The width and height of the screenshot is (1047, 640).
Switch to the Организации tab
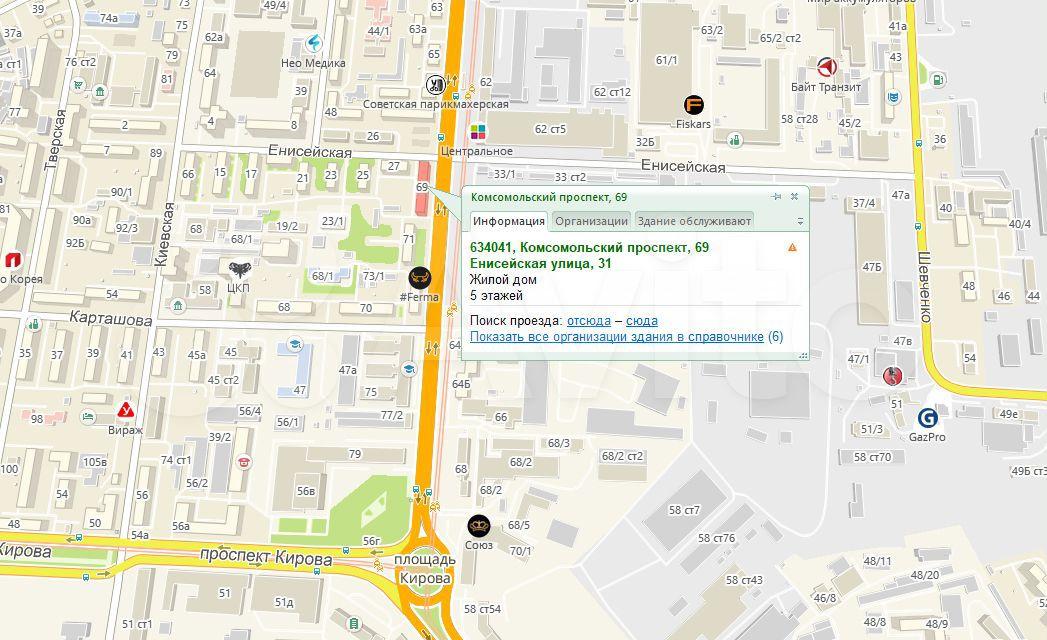click(591, 221)
